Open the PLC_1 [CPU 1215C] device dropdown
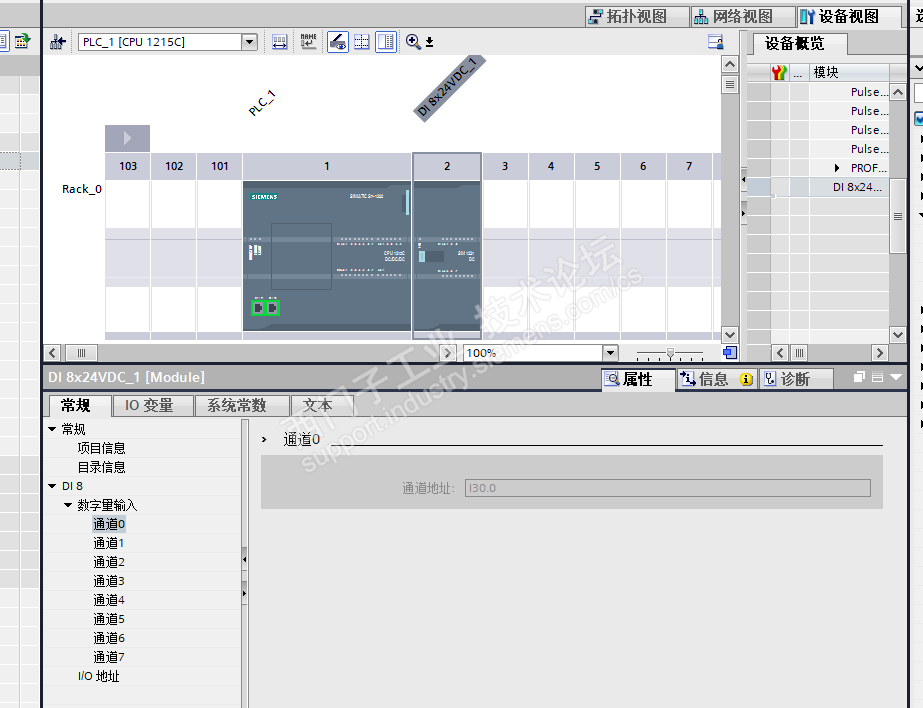This screenshot has width=923, height=708. (250, 42)
